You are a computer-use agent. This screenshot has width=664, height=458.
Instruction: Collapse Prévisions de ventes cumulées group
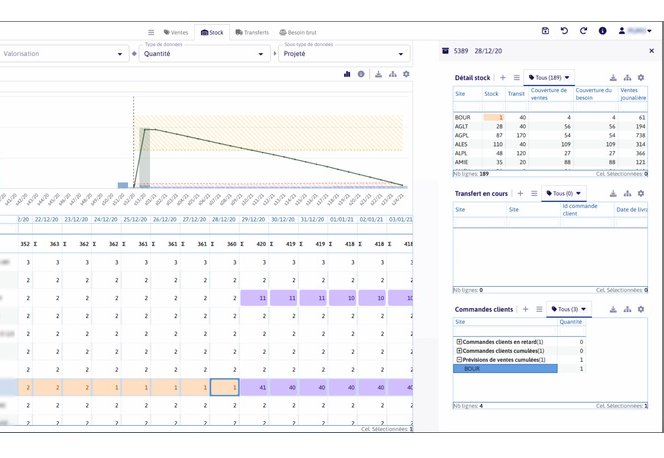[458, 360]
